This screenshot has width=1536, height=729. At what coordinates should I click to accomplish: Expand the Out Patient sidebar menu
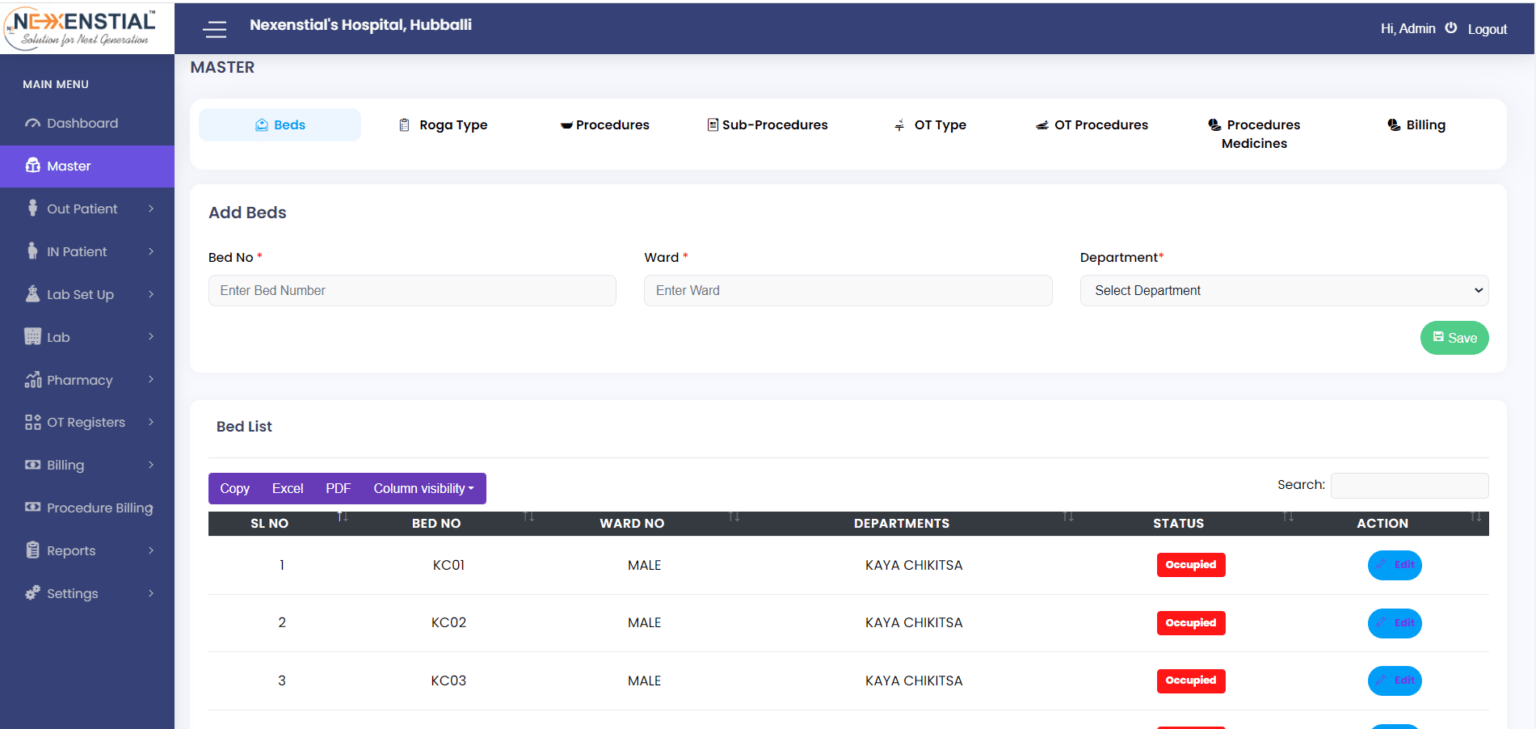87,209
